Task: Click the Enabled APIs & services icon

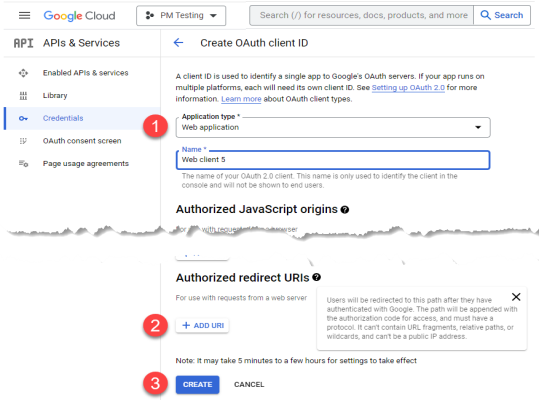Action: coord(23,73)
